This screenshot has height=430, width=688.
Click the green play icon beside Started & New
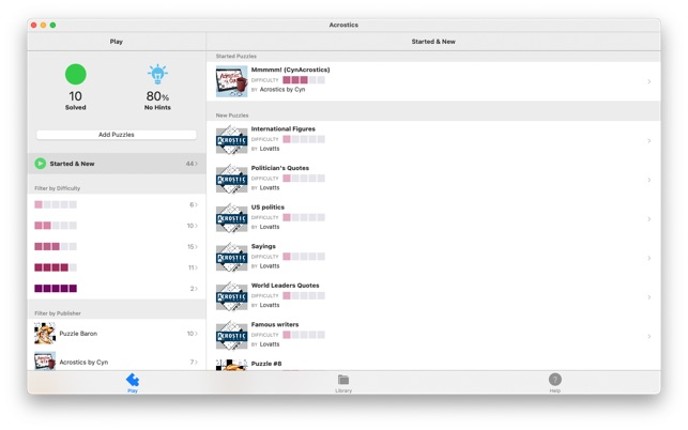click(40, 164)
